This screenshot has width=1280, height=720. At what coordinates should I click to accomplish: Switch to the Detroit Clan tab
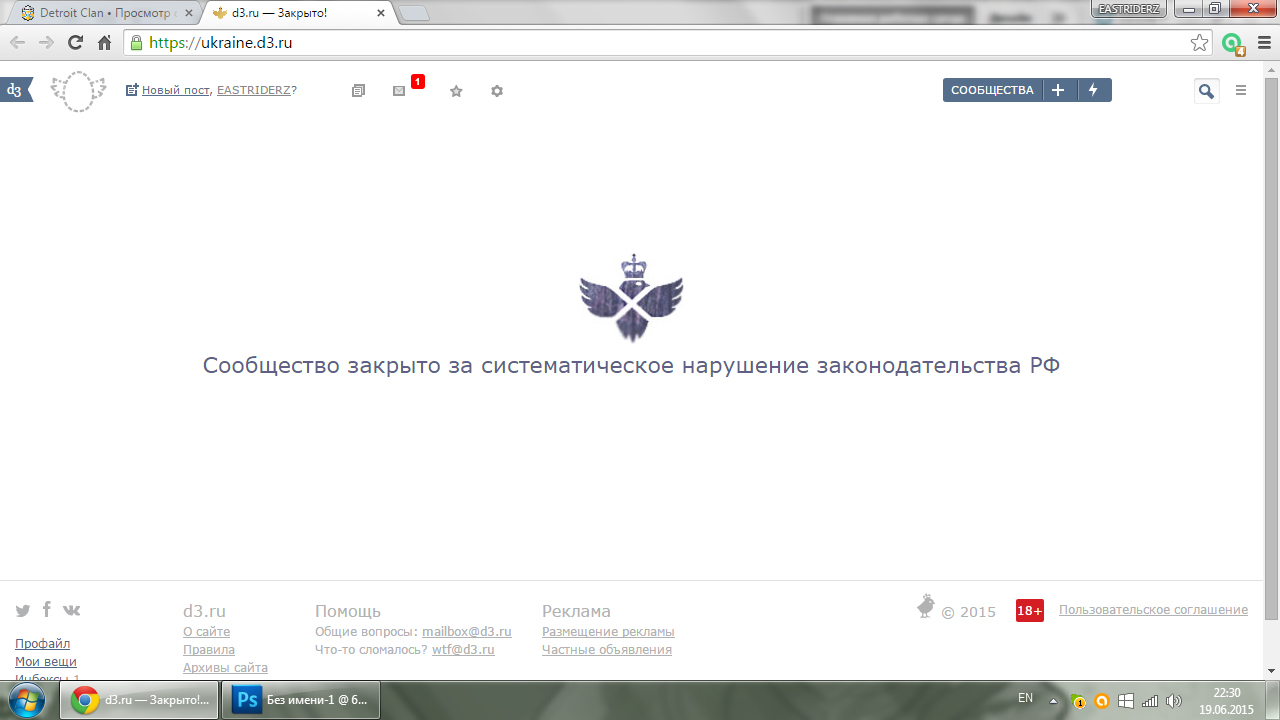(x=100, y=14)
